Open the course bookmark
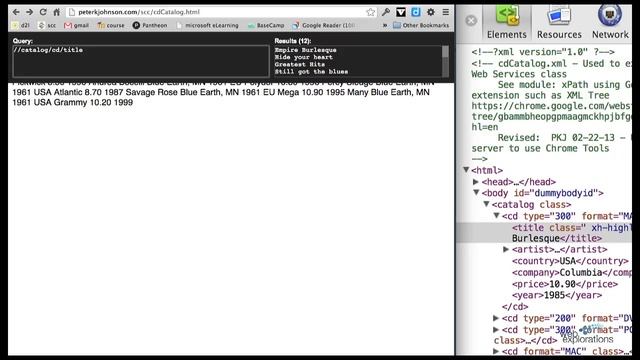Screen dimensions: 640x360 pyautogui.click(x=111, y=25)
